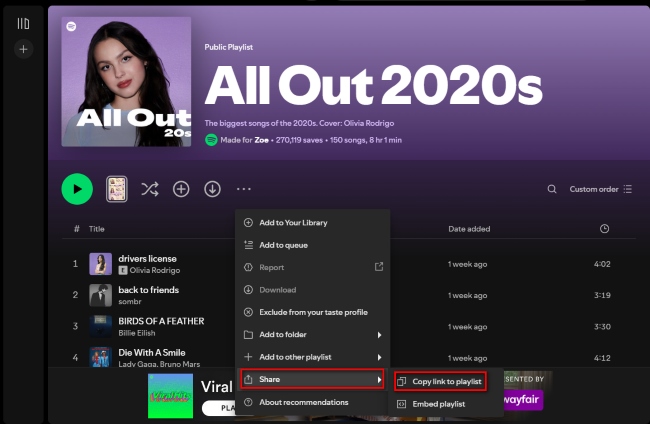The image size is (650, 424).
Task: Click the All Out 2020s cover image
Action: coord(126,82)
